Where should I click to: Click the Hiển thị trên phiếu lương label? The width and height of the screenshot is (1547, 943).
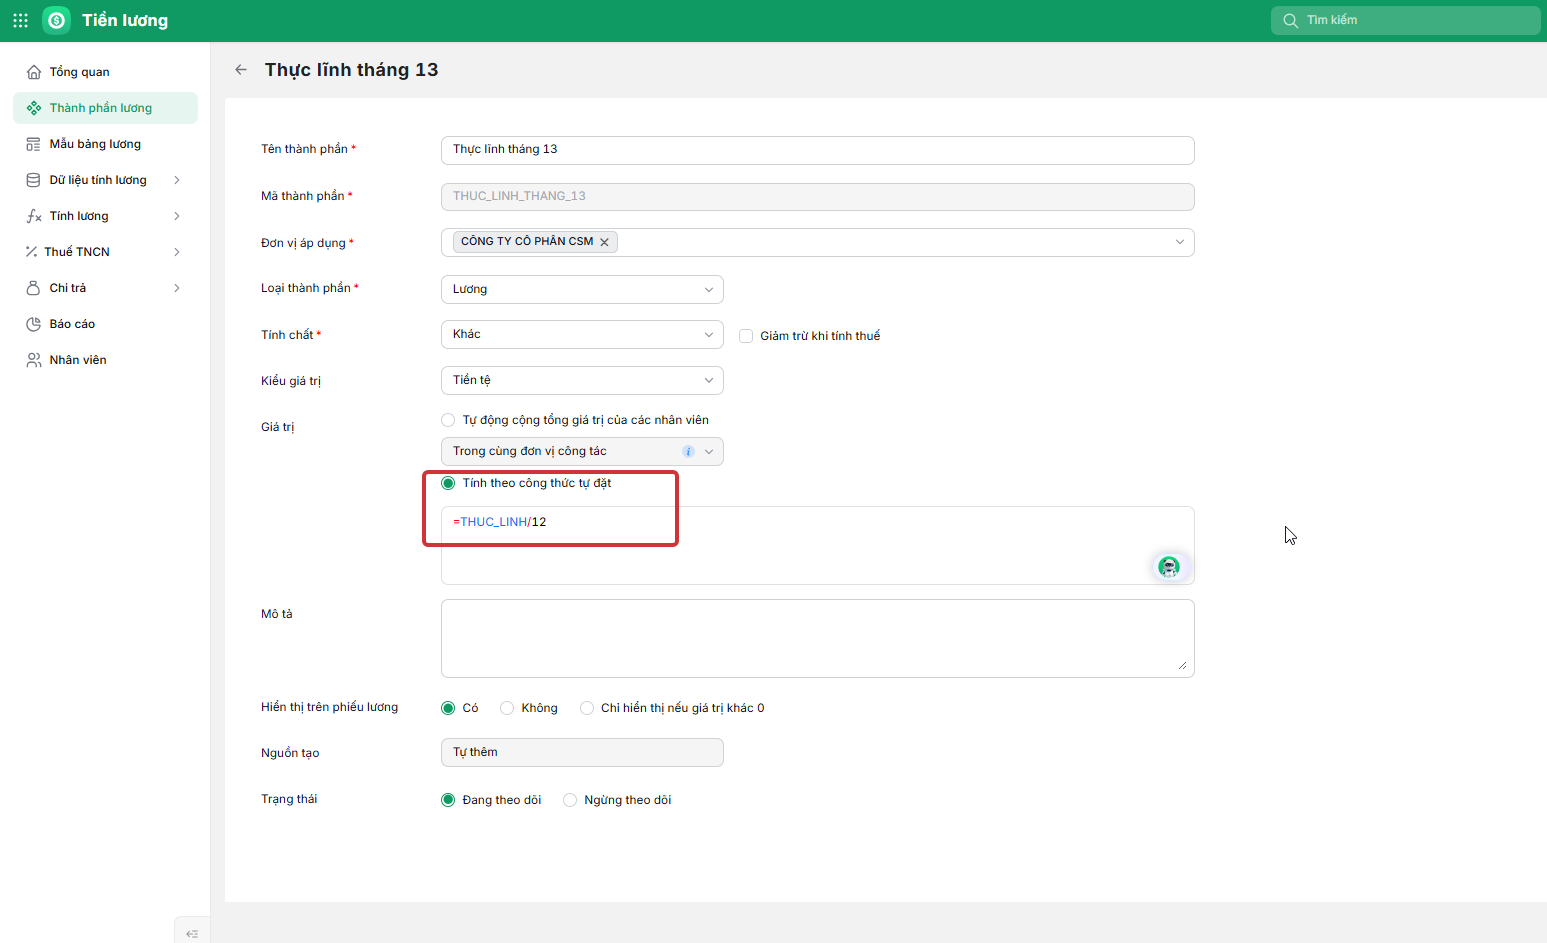[329, 707]
